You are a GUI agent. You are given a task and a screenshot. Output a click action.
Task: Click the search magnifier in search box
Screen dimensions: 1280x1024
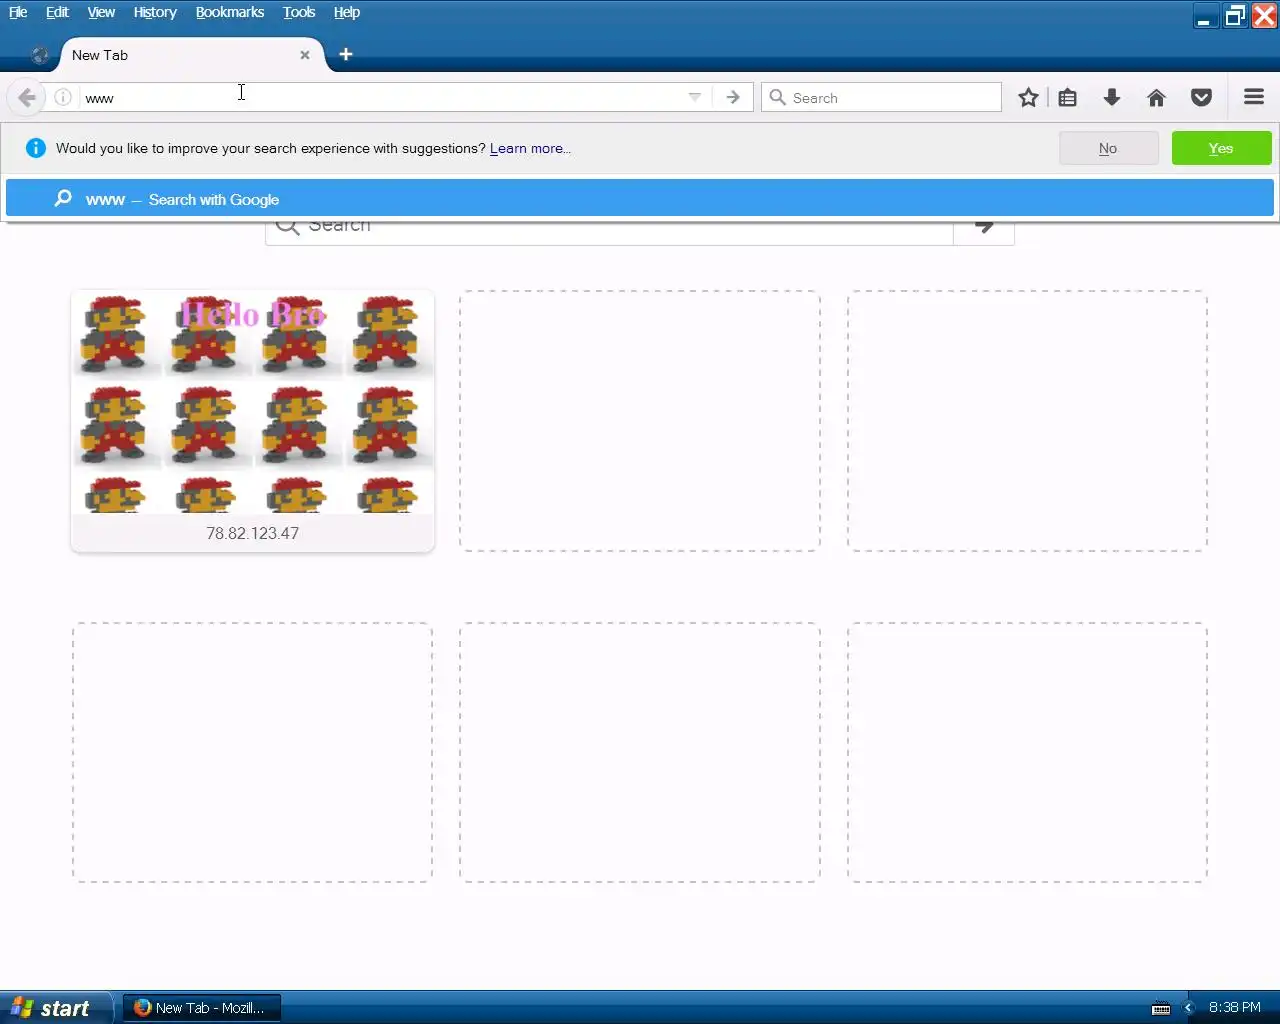pos(777,97)
